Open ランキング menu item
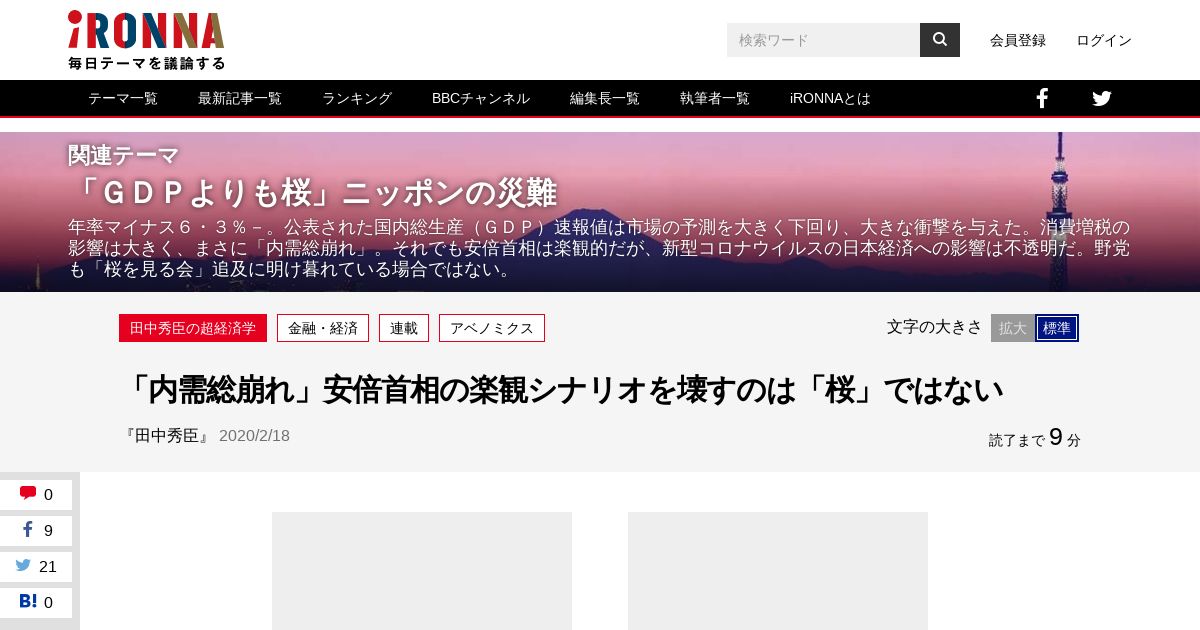The height and width of the screenshot is (630, 1200). (357, 98)
